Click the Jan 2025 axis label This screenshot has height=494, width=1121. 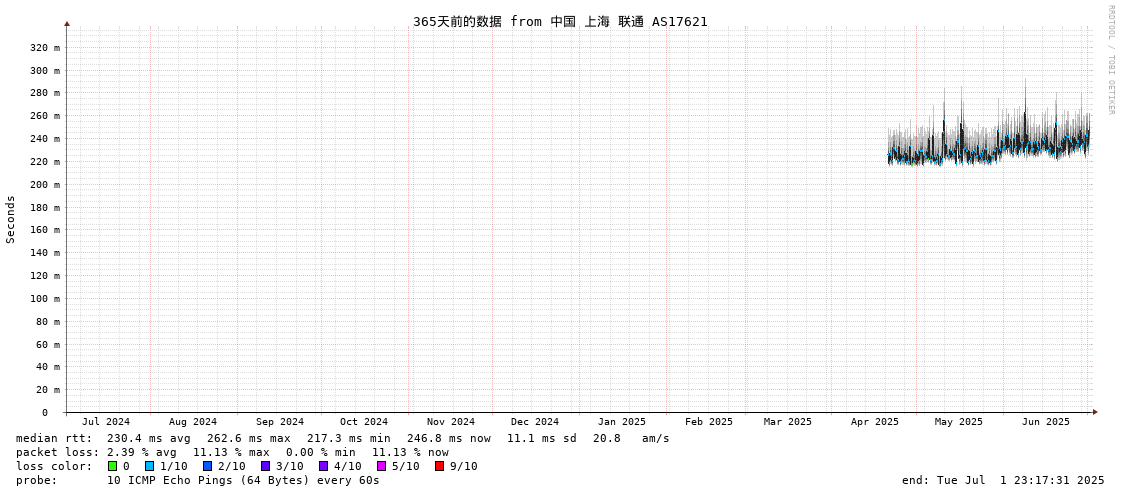point(621,422)
